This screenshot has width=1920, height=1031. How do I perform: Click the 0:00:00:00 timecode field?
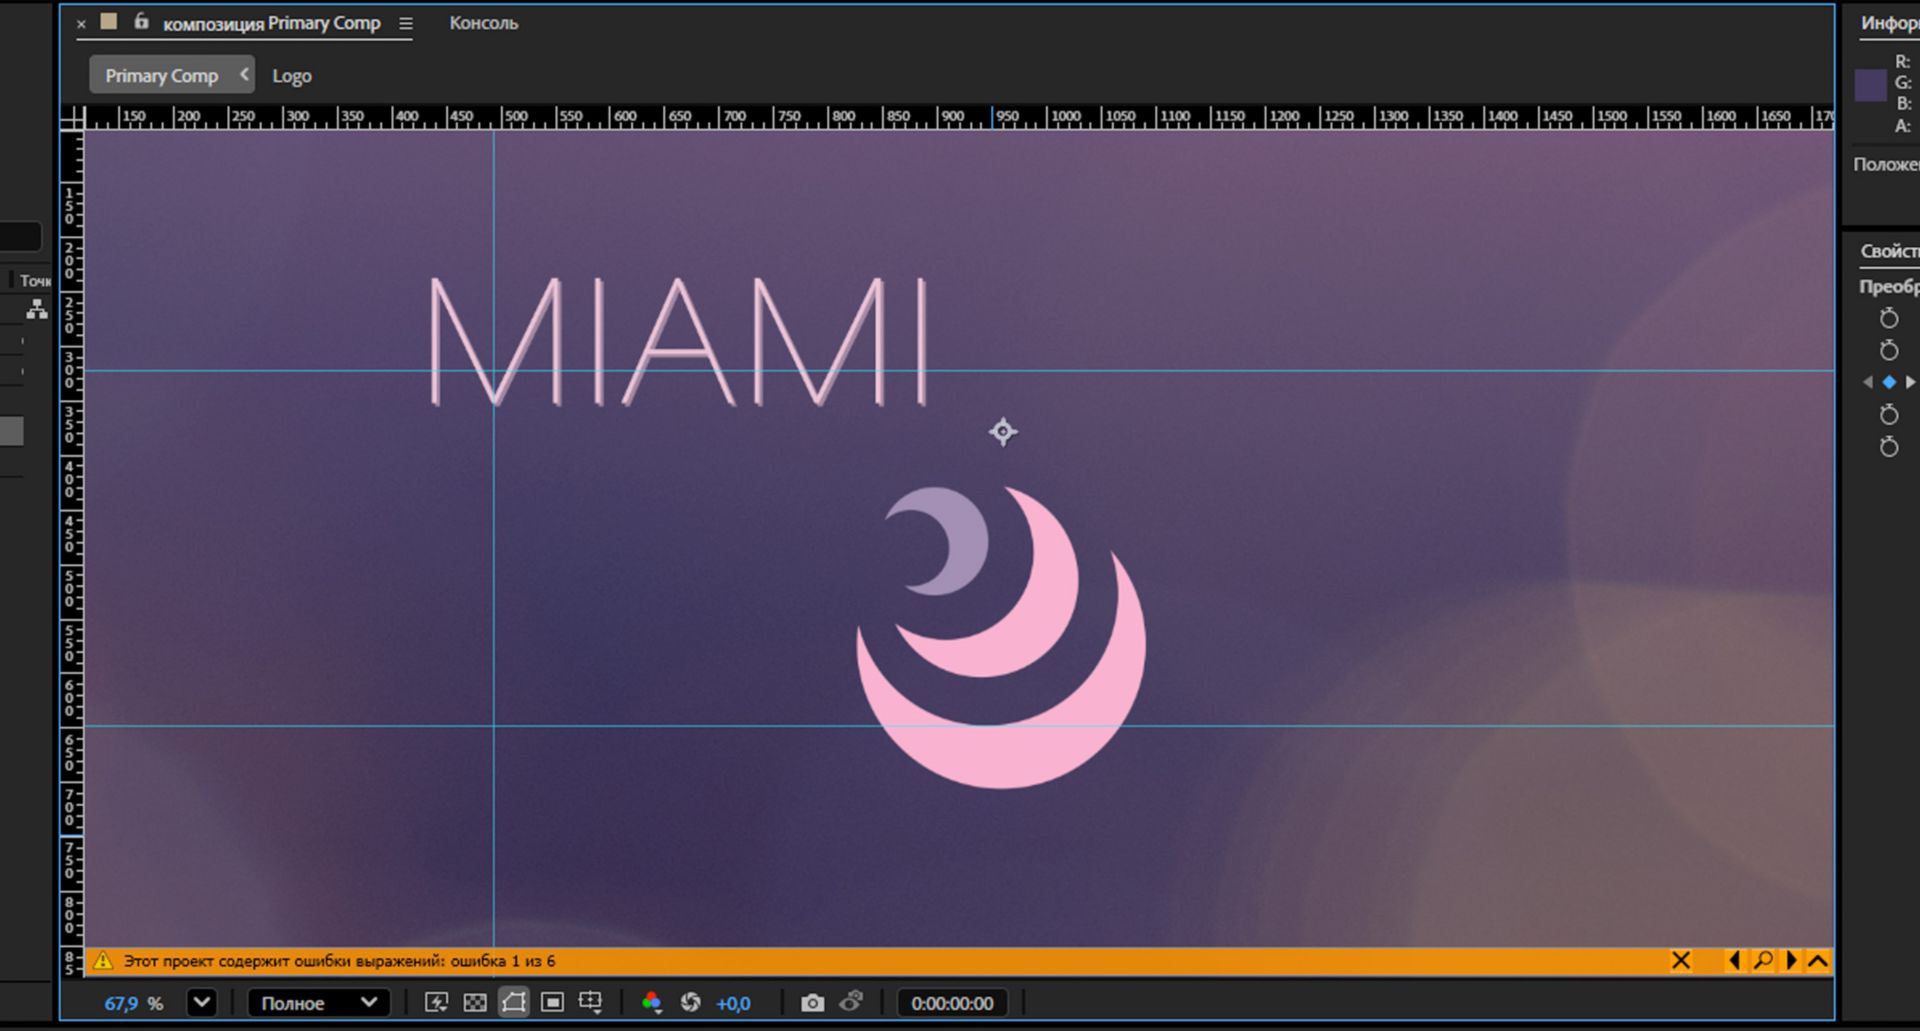[x=952, y=1003]
